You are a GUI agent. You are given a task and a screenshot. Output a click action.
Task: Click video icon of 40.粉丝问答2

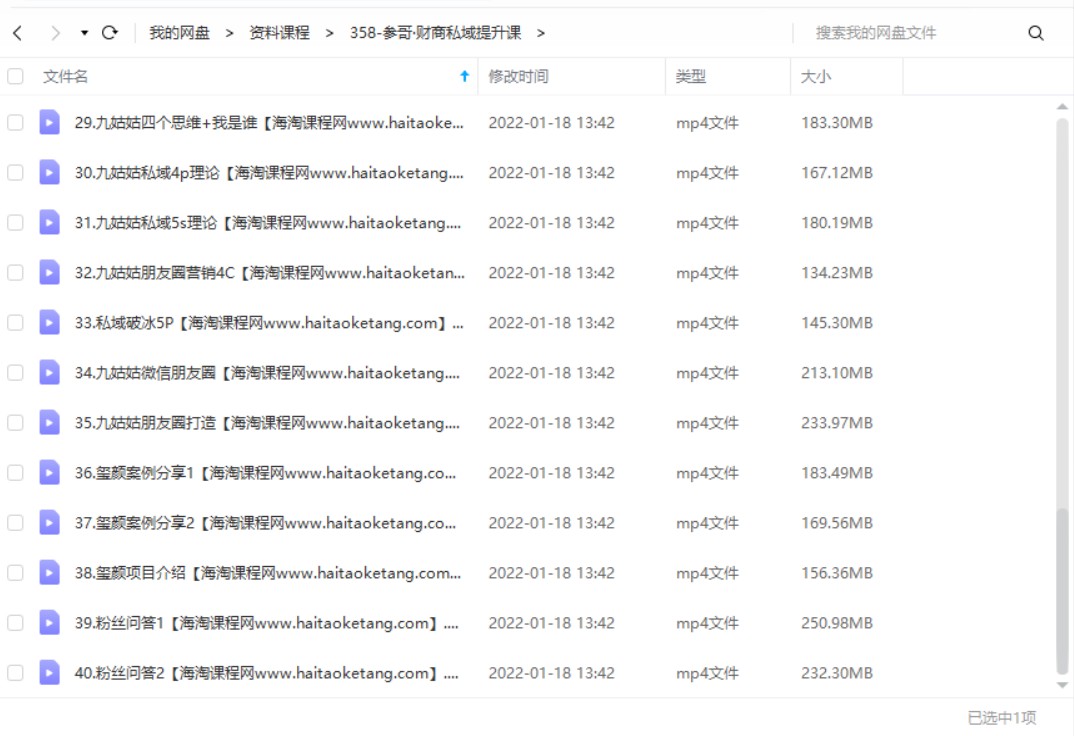[x=49, y=672]
